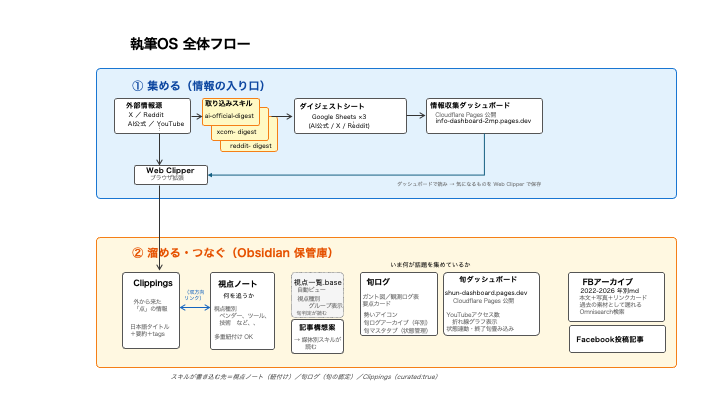Click the "AI公式 ／ YouTube" line
This screenshot has width=720, height=405.
pos(156,124)
